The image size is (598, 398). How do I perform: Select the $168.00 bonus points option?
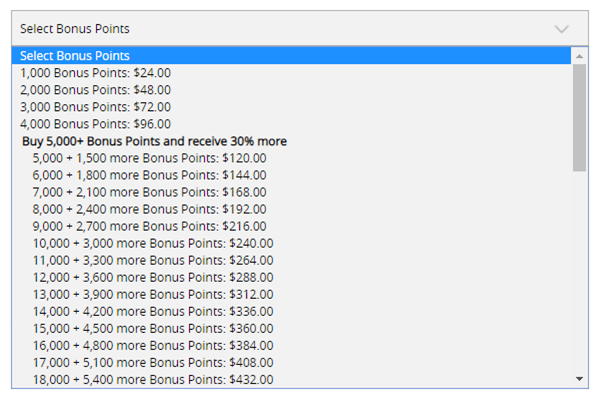click(x=291, y=192)
